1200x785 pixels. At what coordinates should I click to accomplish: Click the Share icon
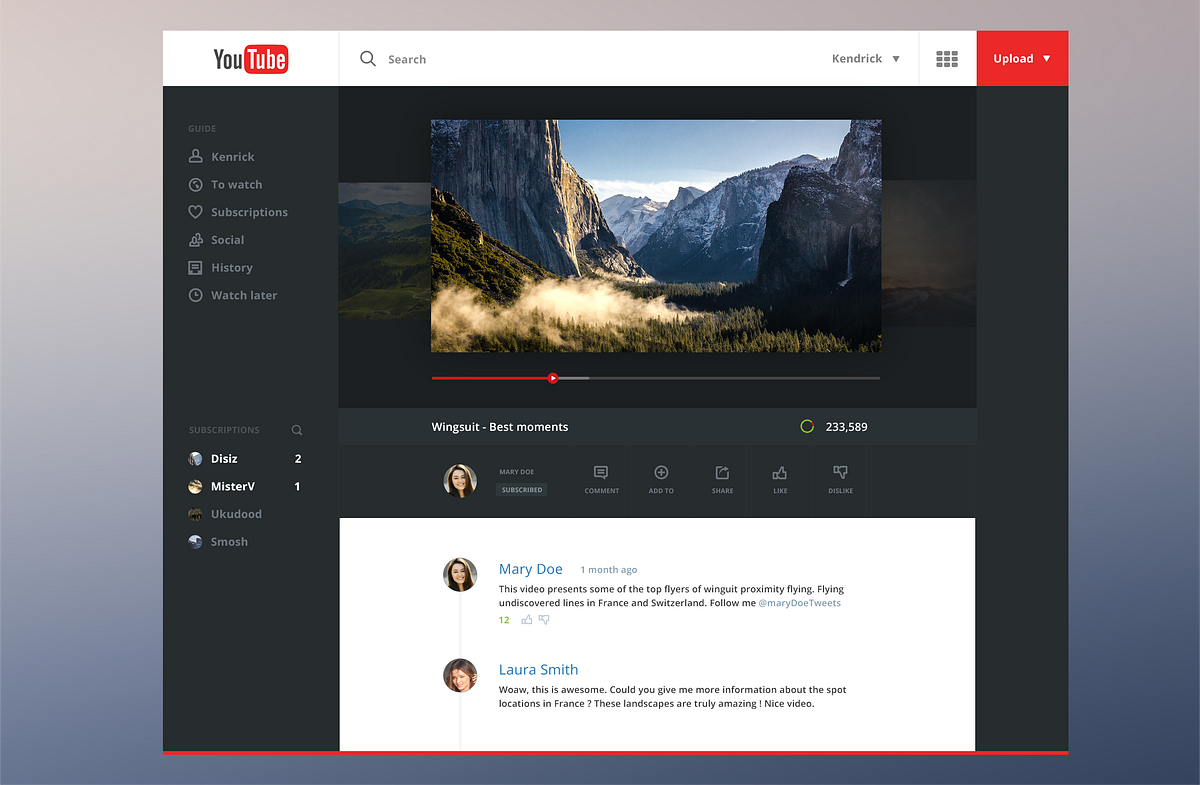722,473
